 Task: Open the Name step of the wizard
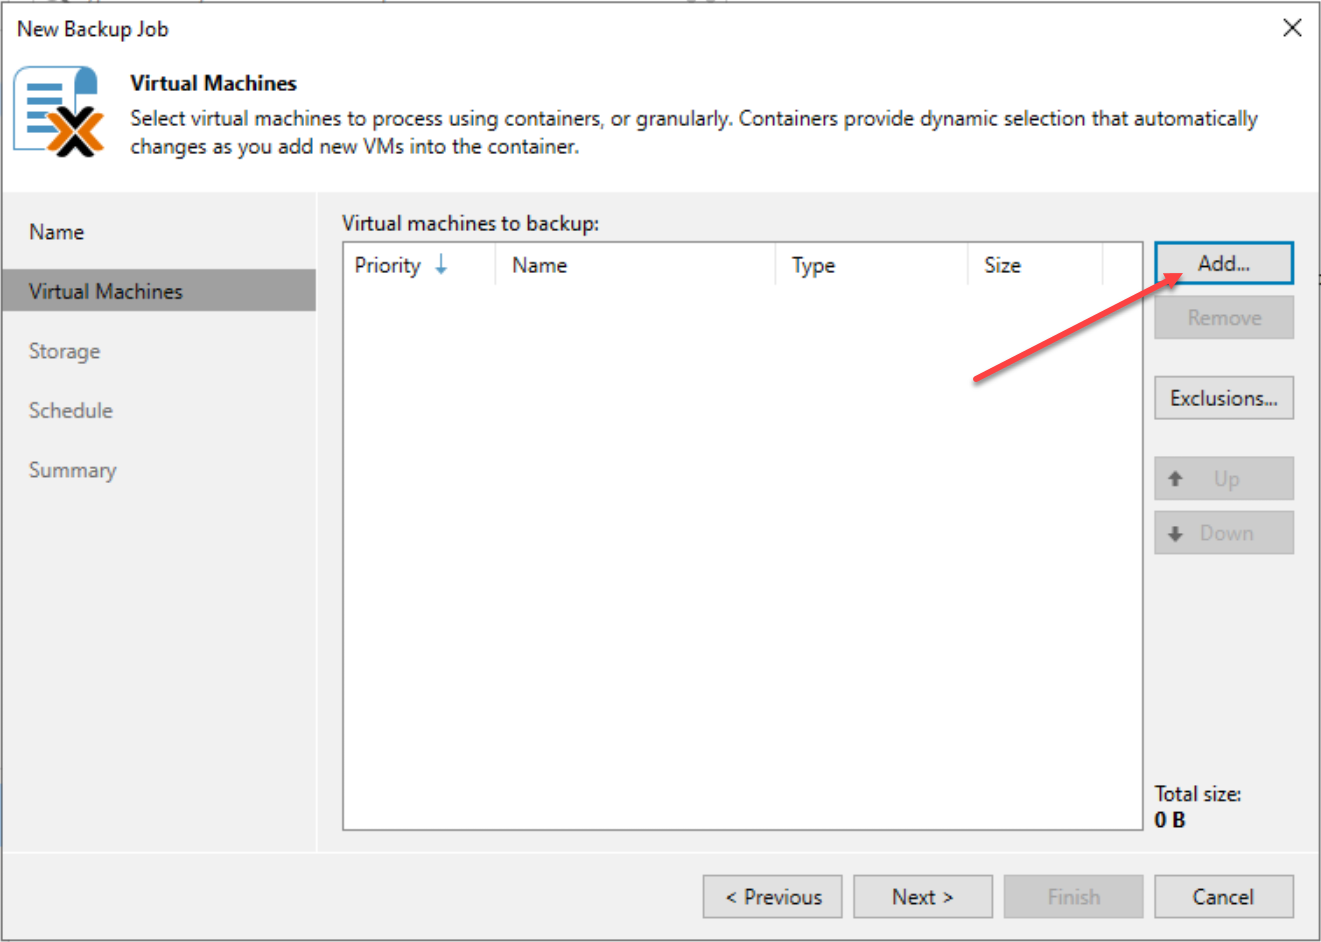pos(56,231)
